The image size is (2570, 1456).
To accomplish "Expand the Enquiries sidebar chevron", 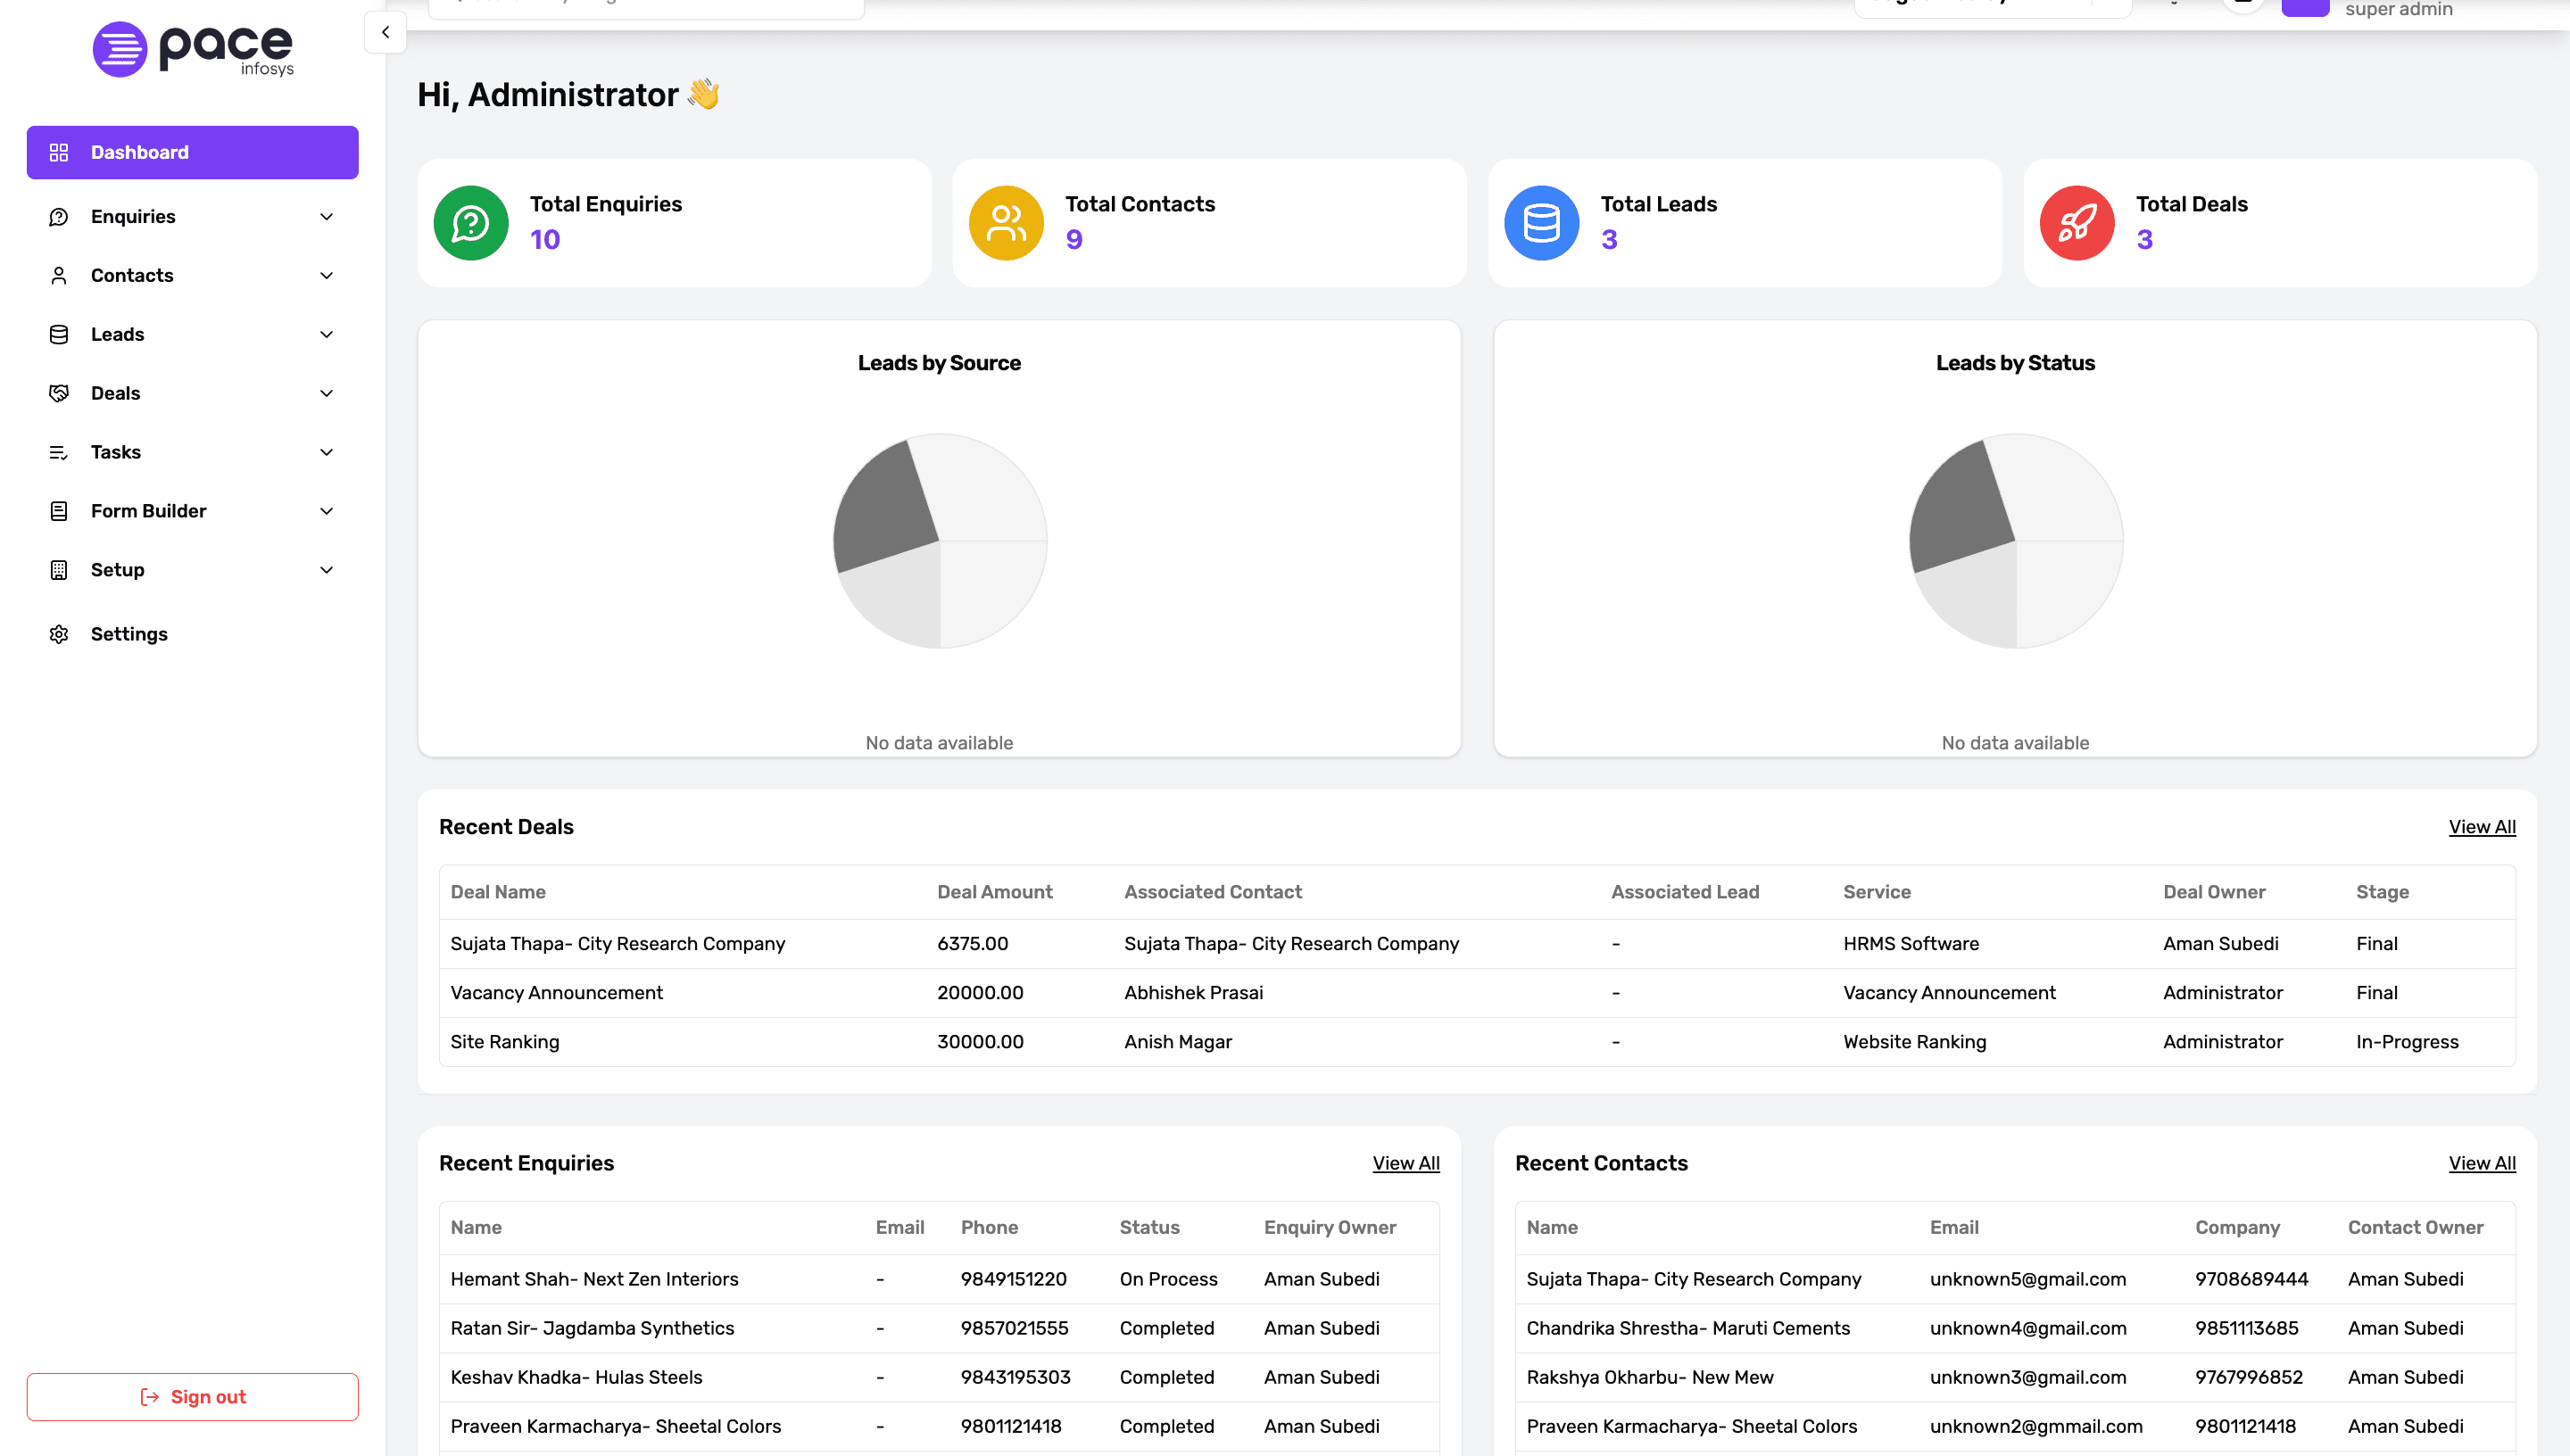I will click(326, 216).
